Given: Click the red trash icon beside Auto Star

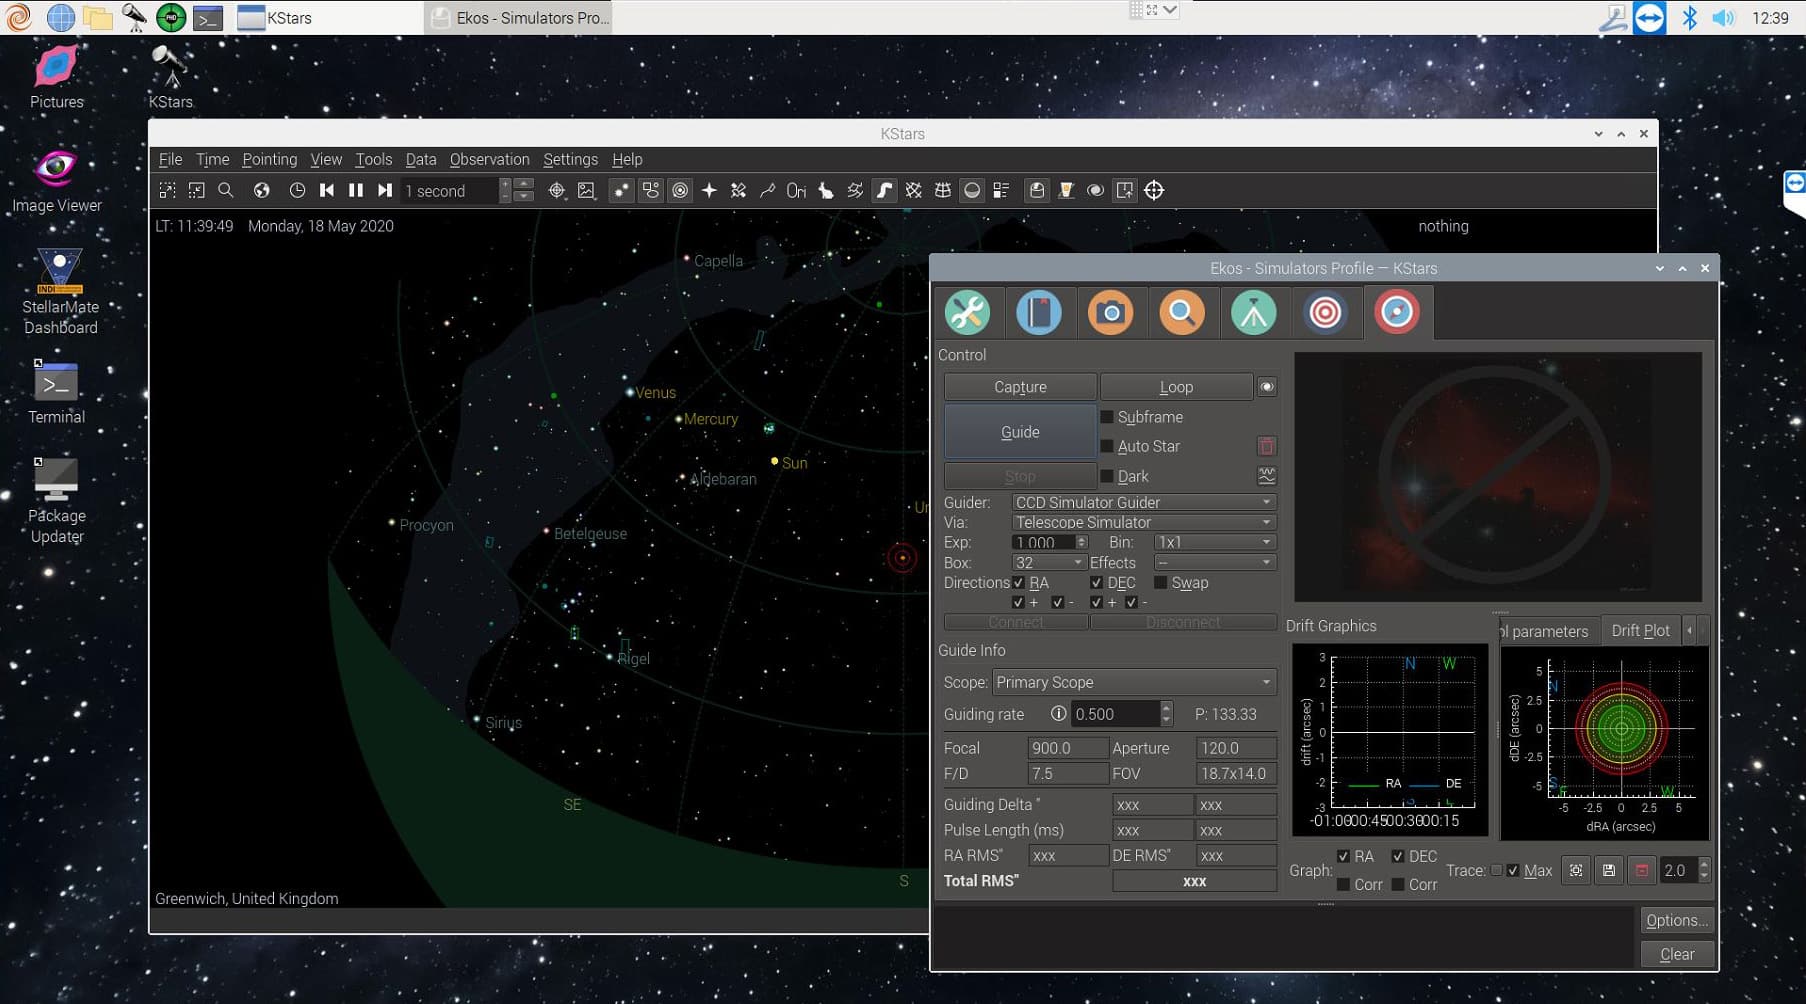Looking at the screenshot, I should point(1266,446).
